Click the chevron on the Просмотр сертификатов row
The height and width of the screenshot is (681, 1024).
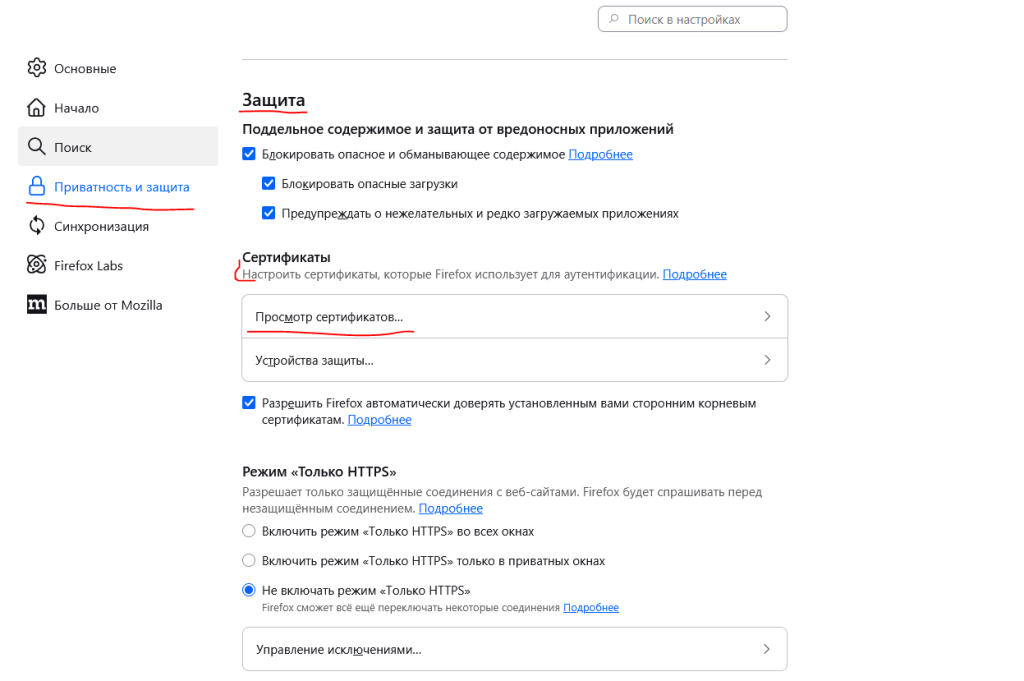point(767,316)
